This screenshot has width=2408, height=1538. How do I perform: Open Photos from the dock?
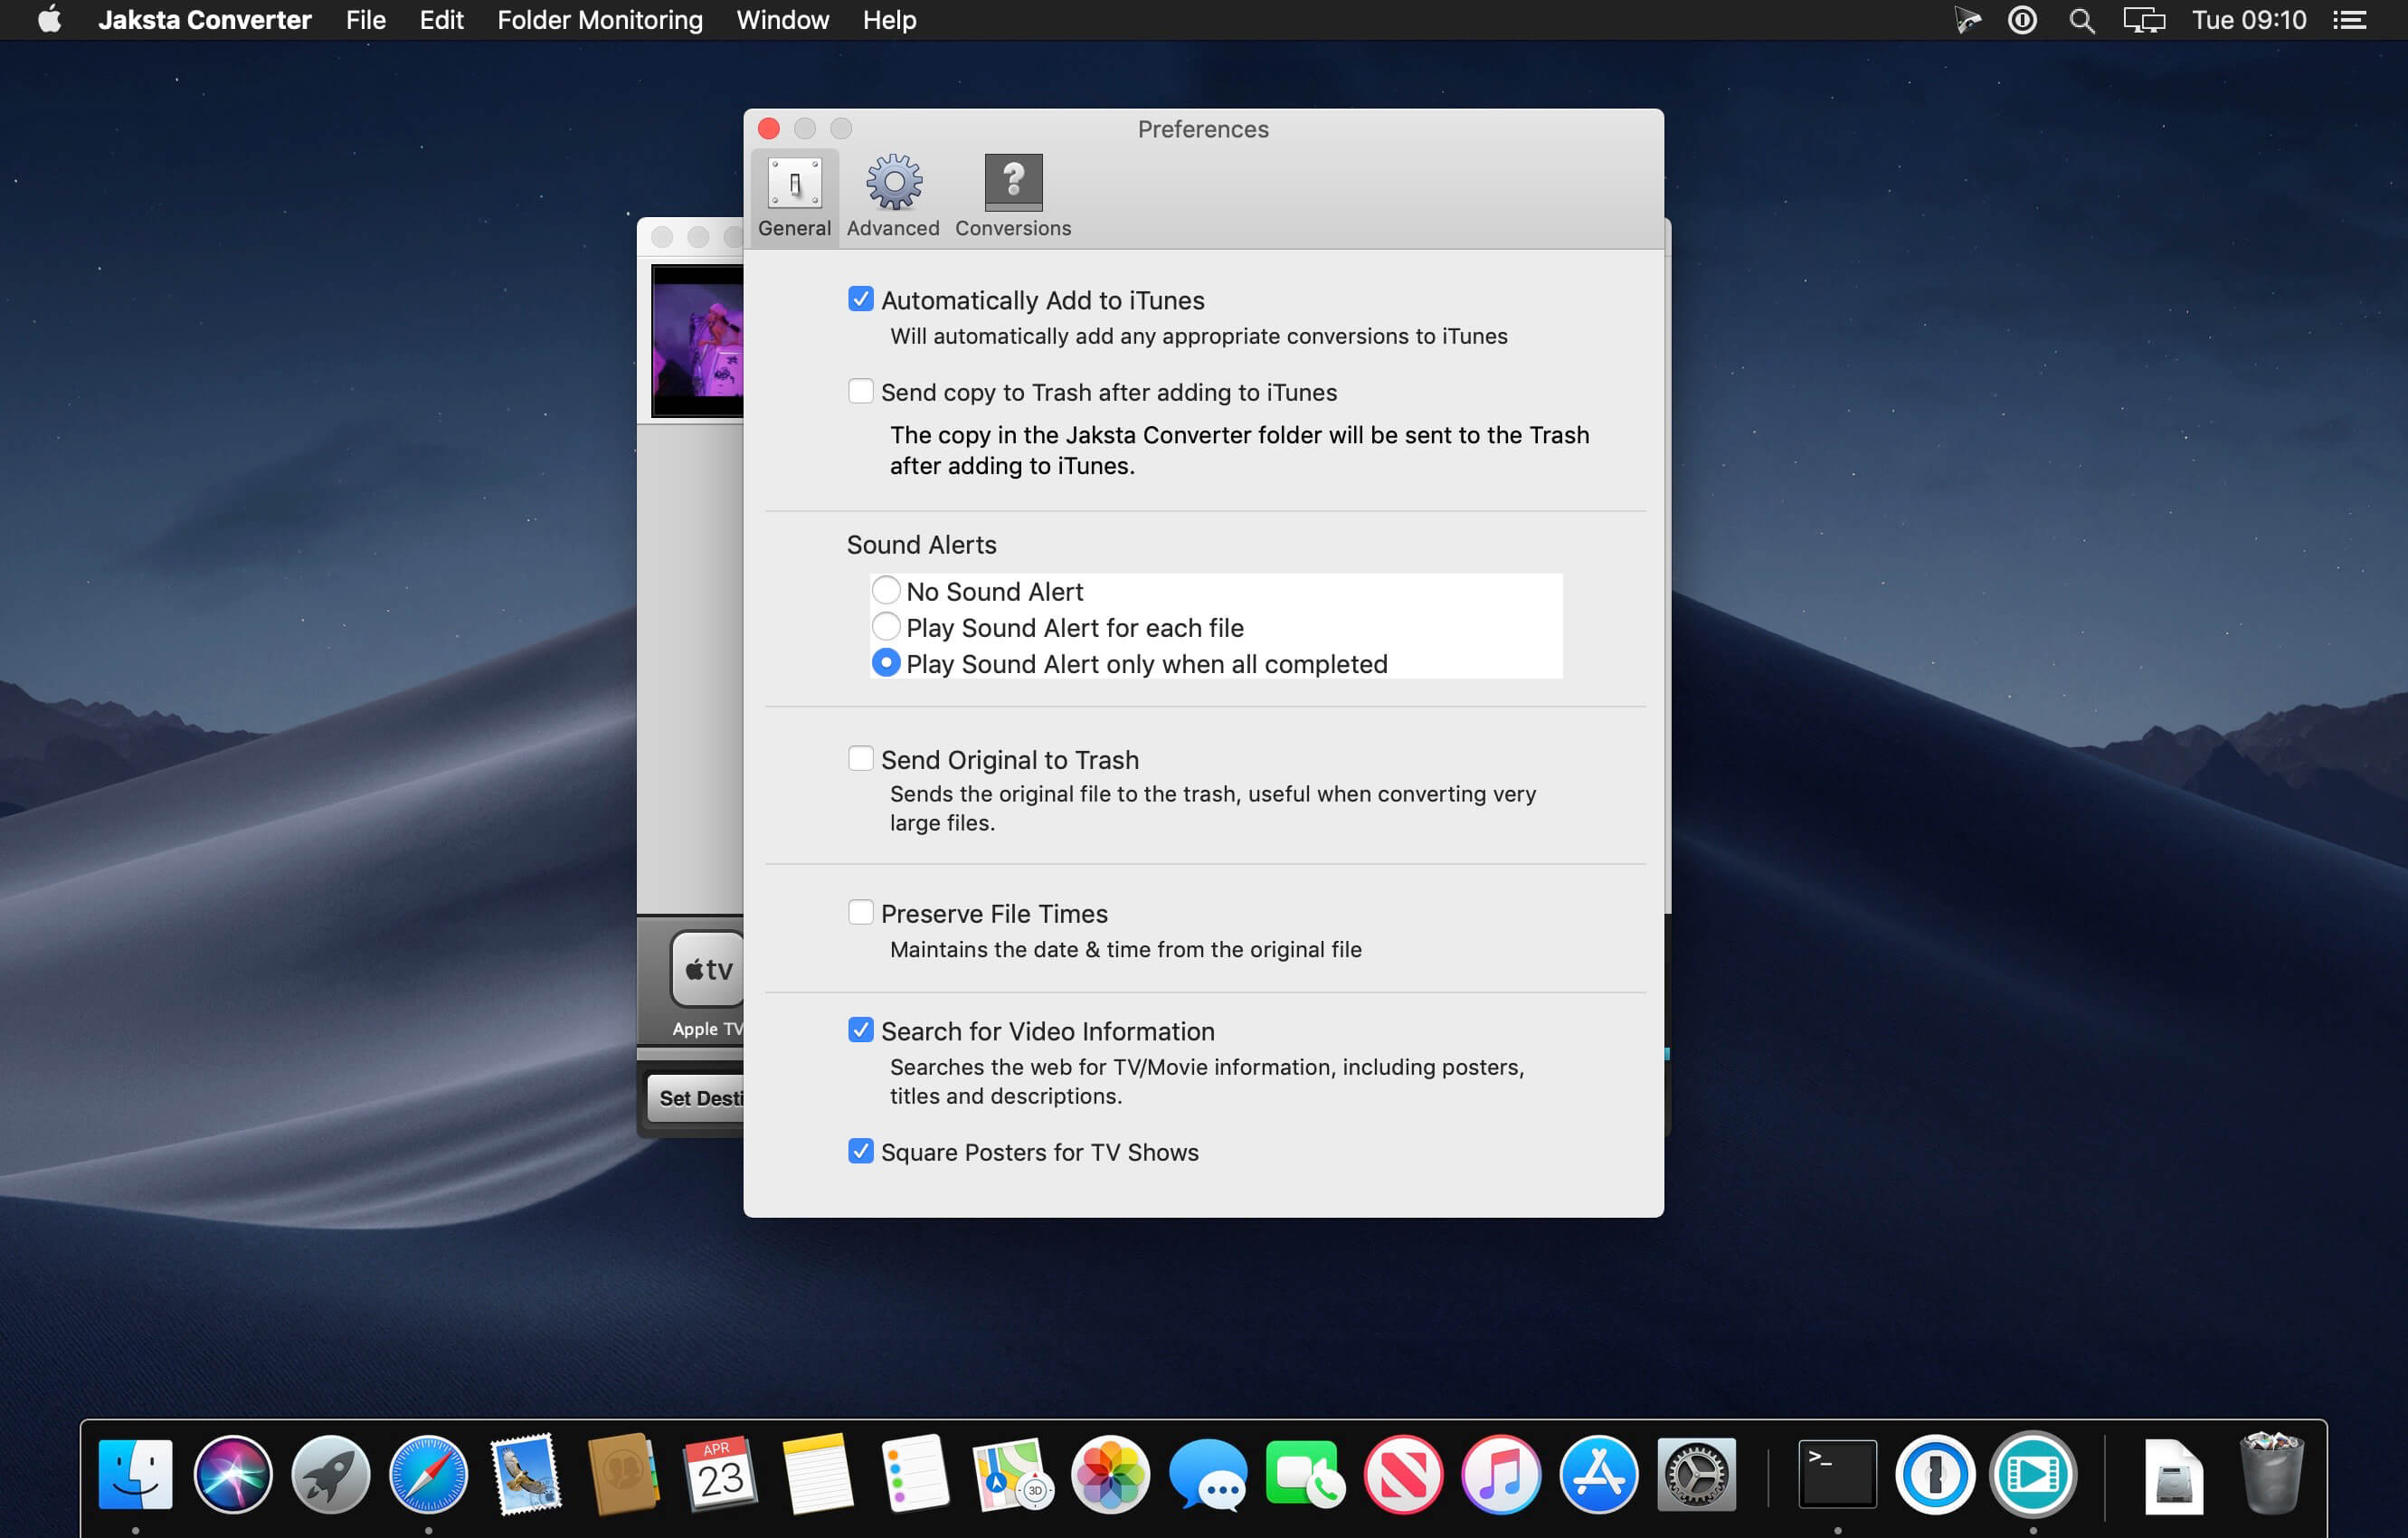pyautogui.click(x=1111, y=1474)
